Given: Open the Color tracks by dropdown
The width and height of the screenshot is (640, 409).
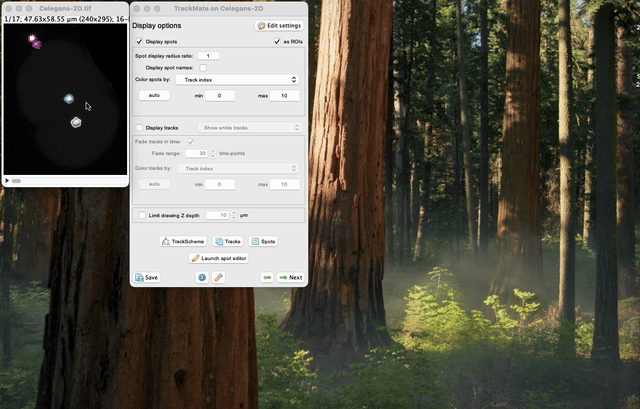Looking at the screenshot, I should pyautogui.click(x=238, y=168).
